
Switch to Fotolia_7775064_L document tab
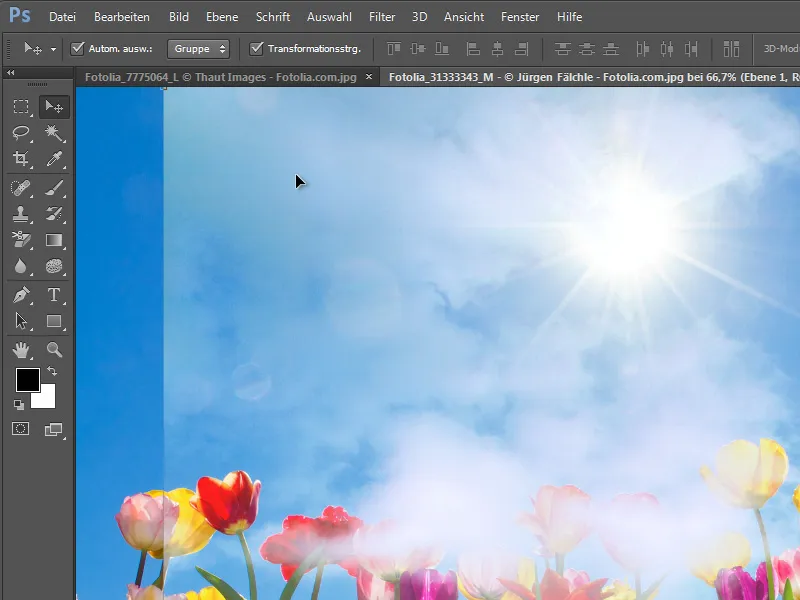coord(220,78)
